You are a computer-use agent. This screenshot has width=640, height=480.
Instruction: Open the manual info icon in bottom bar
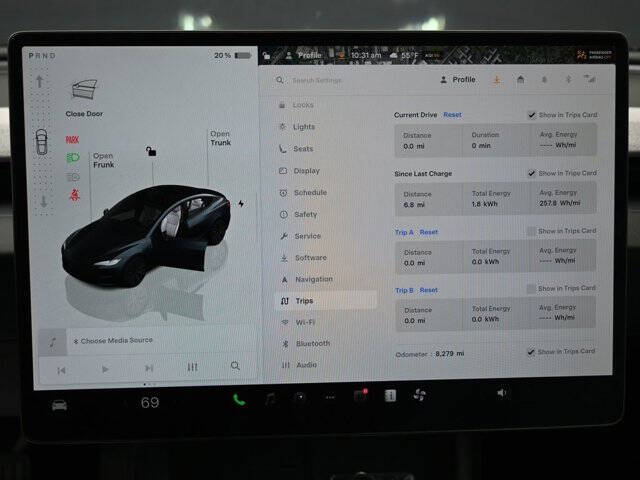pos(390,395)
